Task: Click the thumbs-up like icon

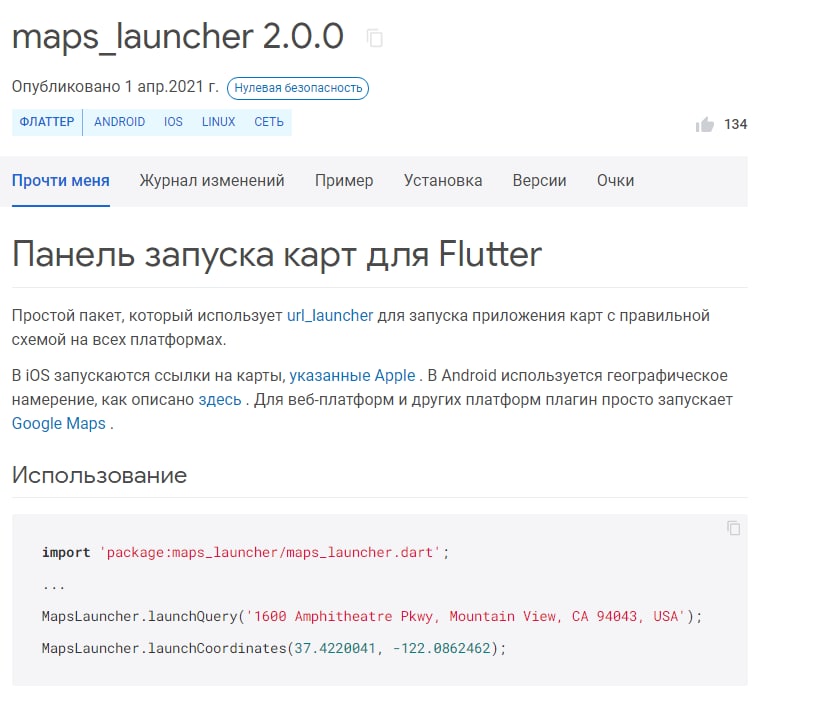Action: point(705,125)
